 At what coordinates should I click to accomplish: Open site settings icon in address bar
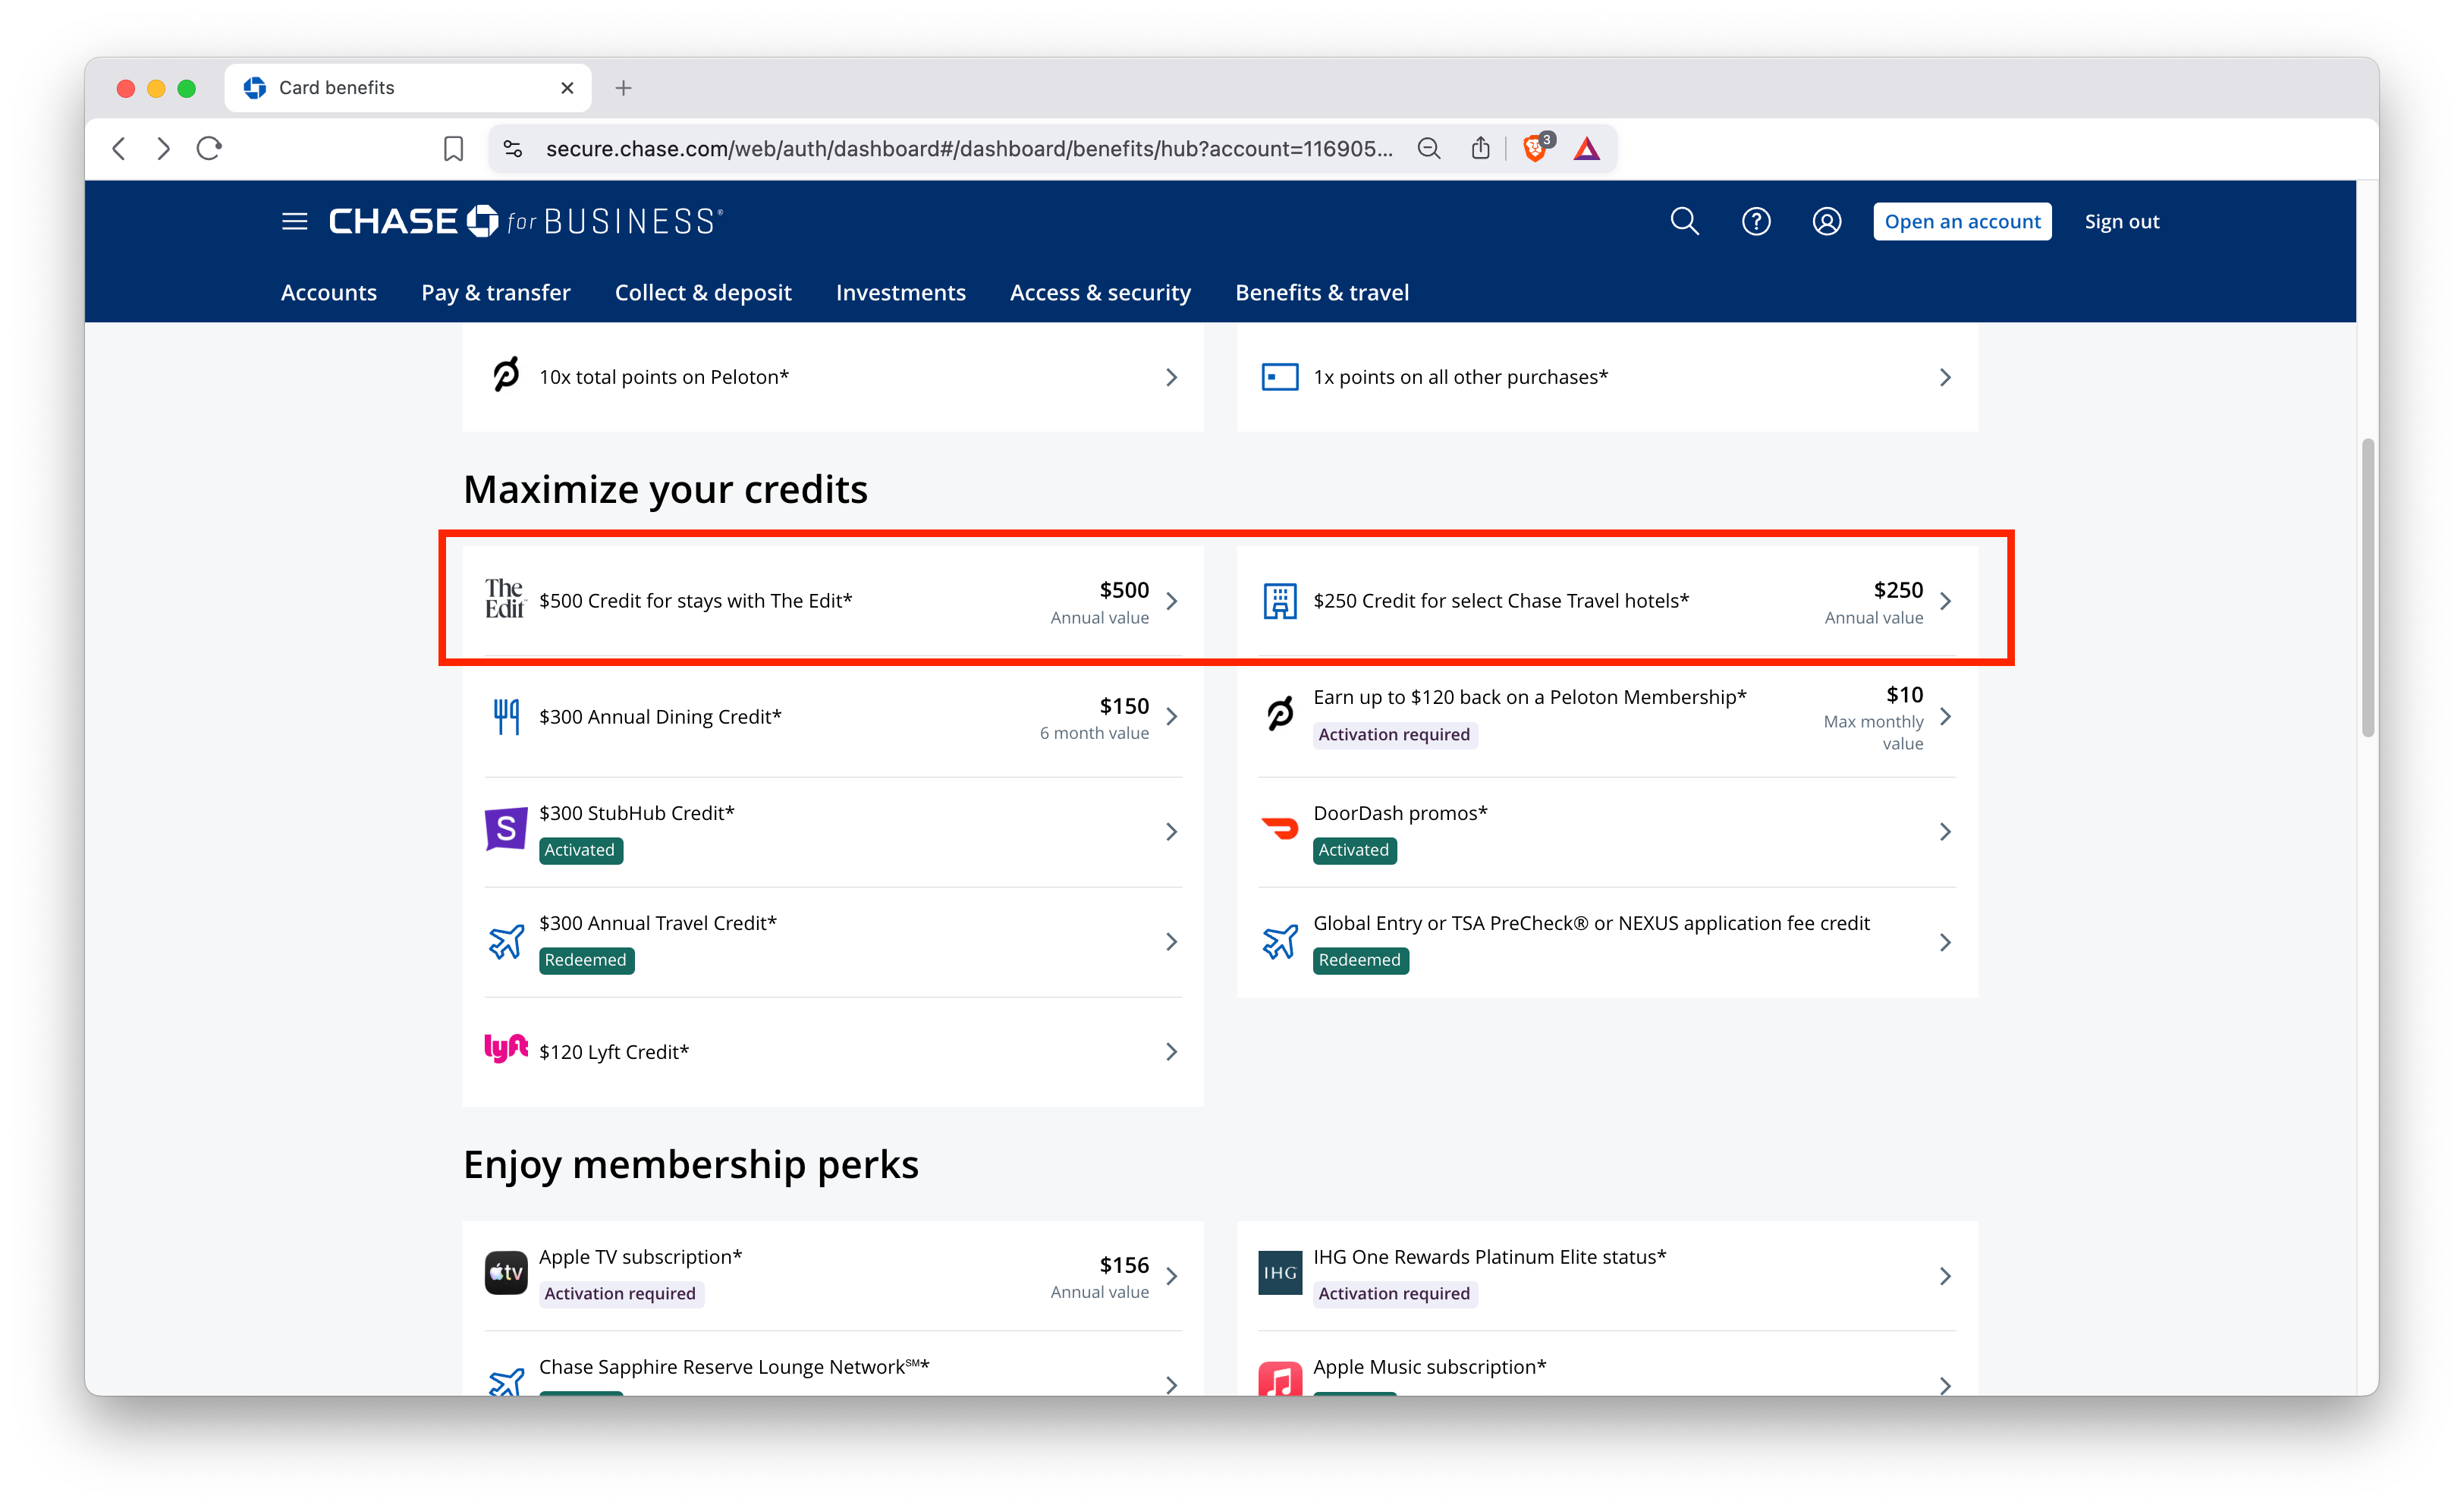(513, 149)
